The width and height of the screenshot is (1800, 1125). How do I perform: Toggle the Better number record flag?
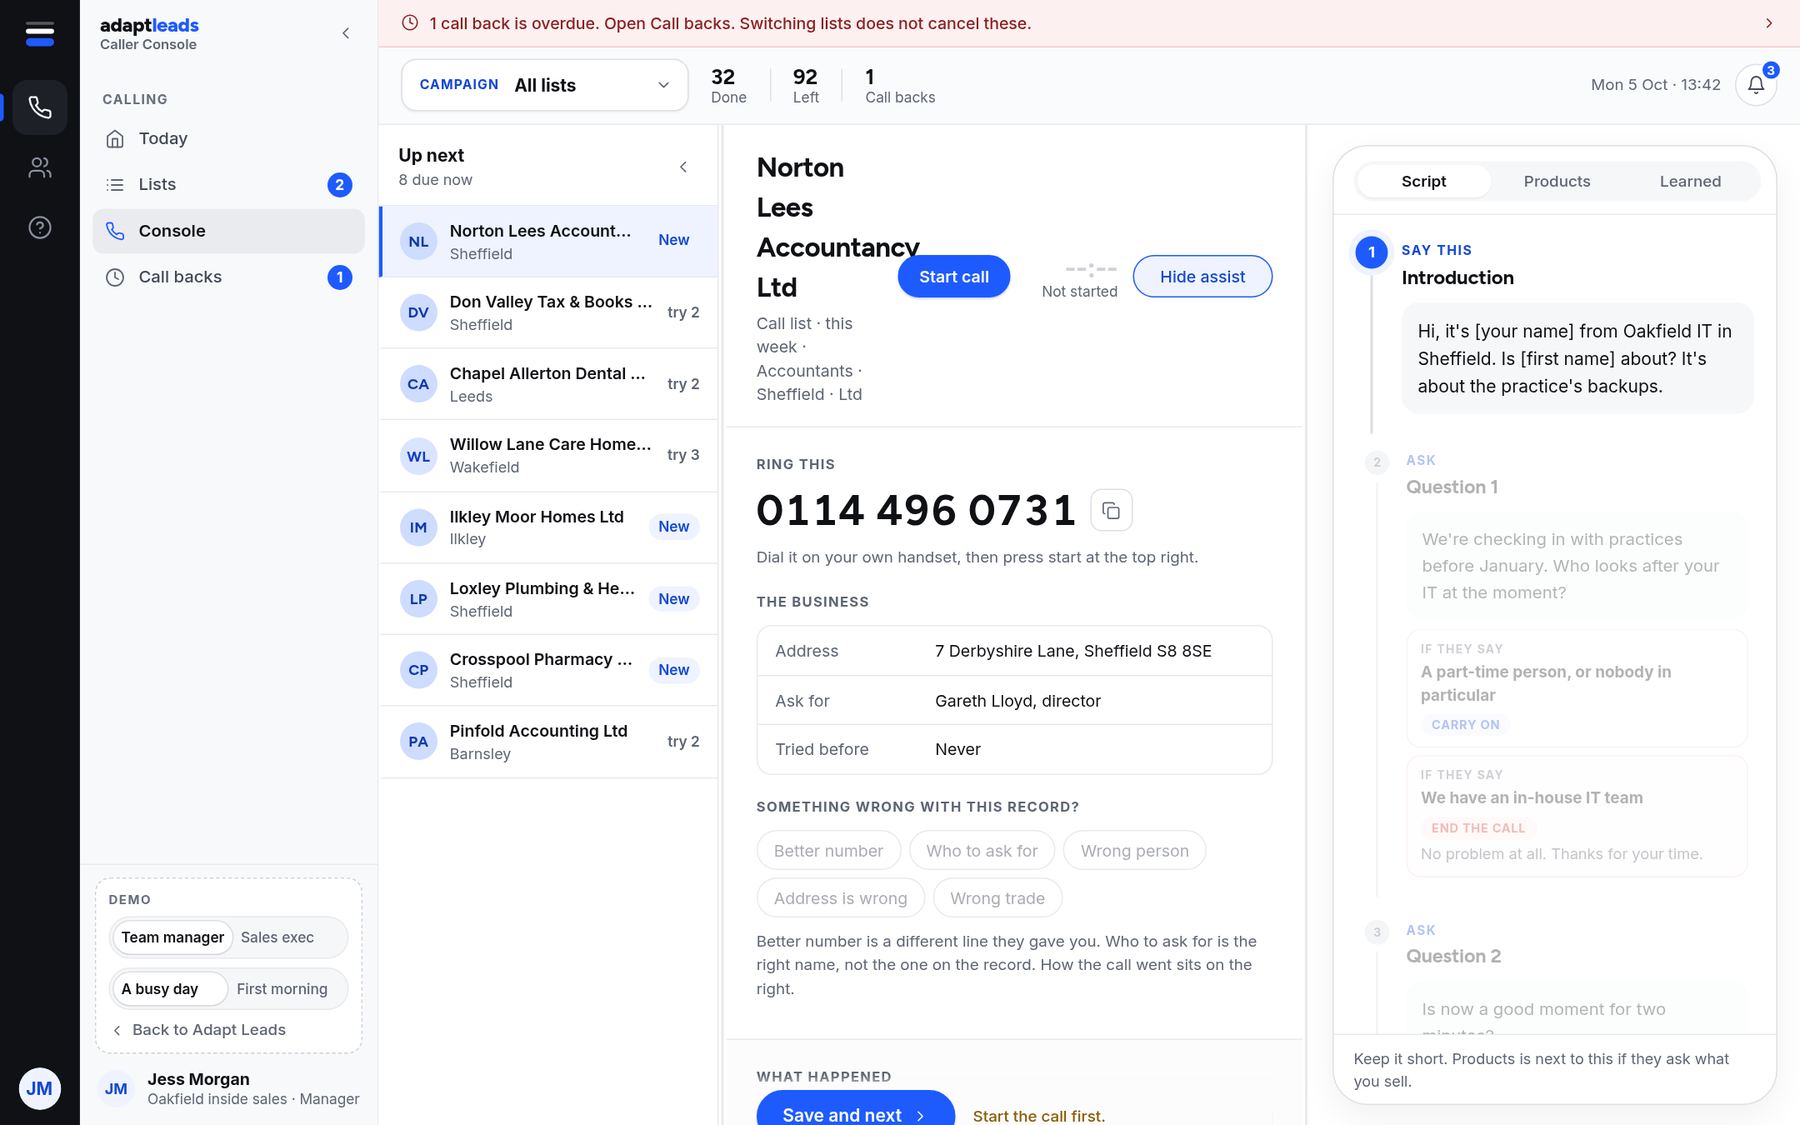828,851
